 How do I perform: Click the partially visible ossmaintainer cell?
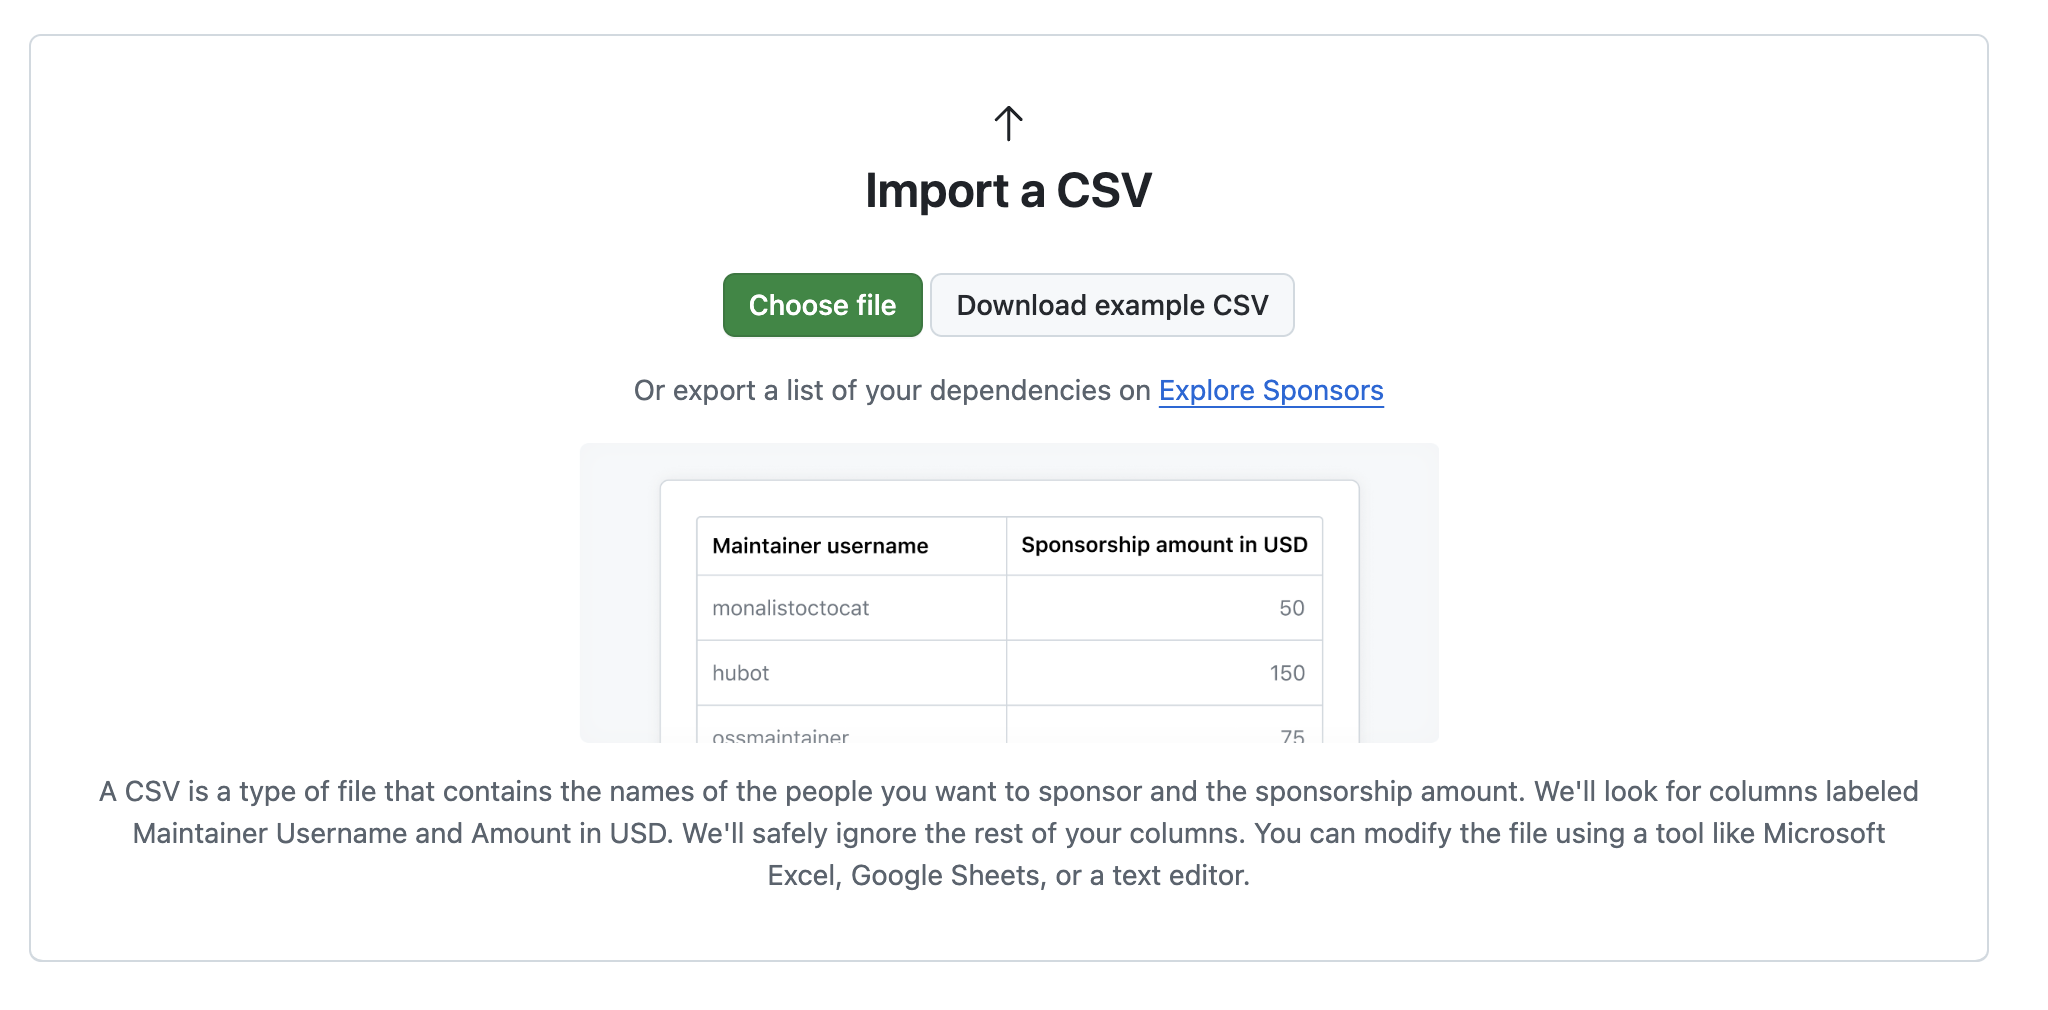click(x=851, y=726)
